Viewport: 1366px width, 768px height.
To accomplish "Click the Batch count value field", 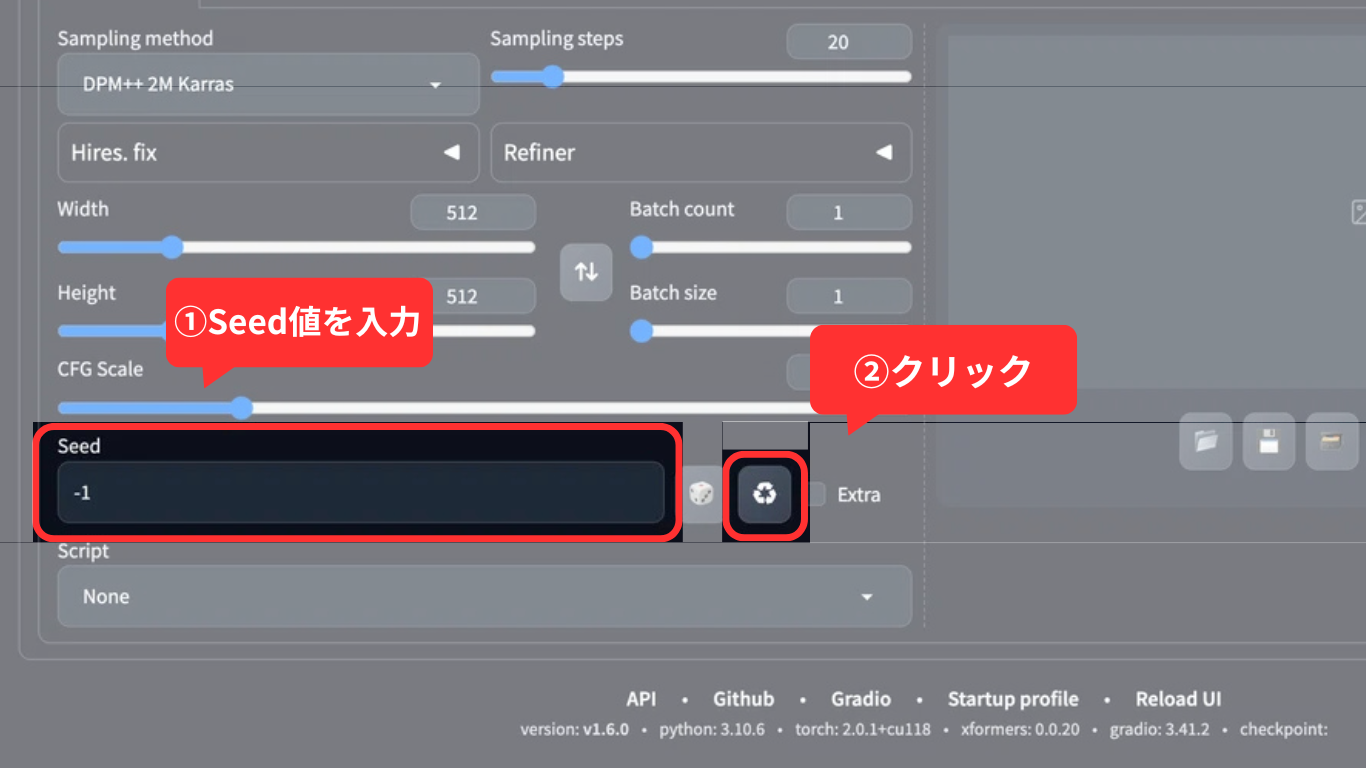I will [x=848, y=212].
